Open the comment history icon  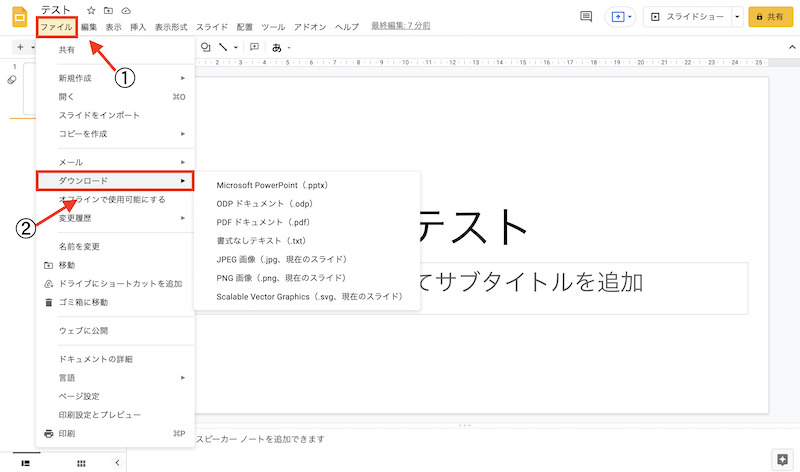[x=586, y=17]
